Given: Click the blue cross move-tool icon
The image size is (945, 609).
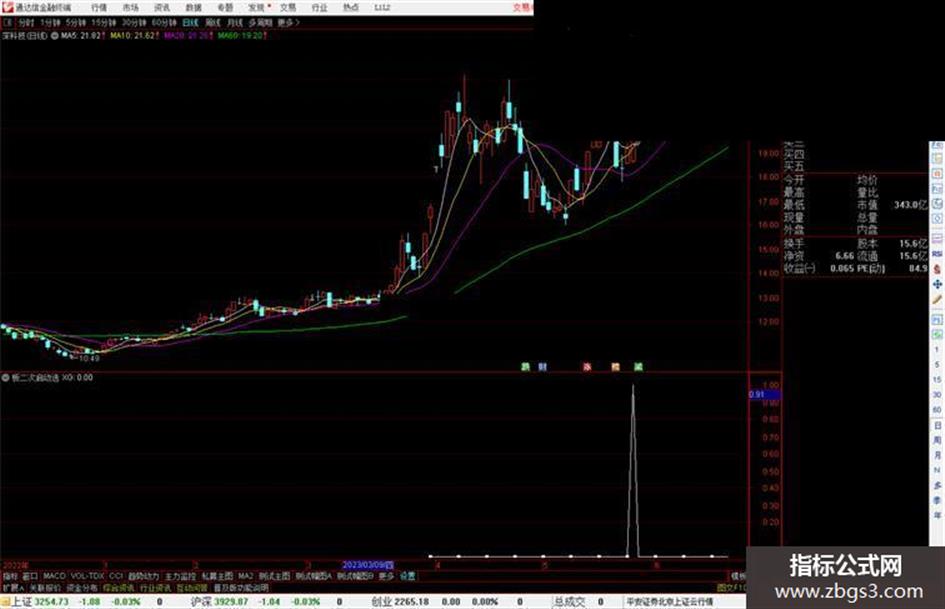Looking at the screenshot, I should click(x=937, y=284).
